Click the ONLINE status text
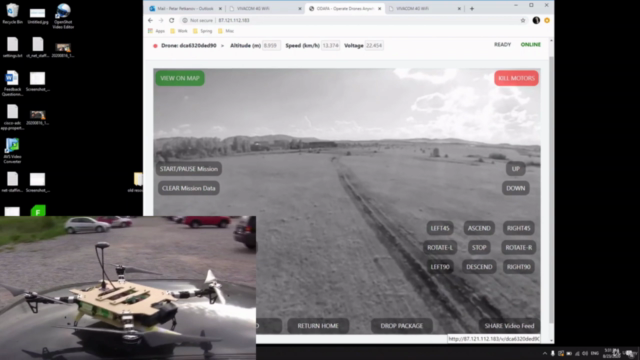 (x=531, y=44)
